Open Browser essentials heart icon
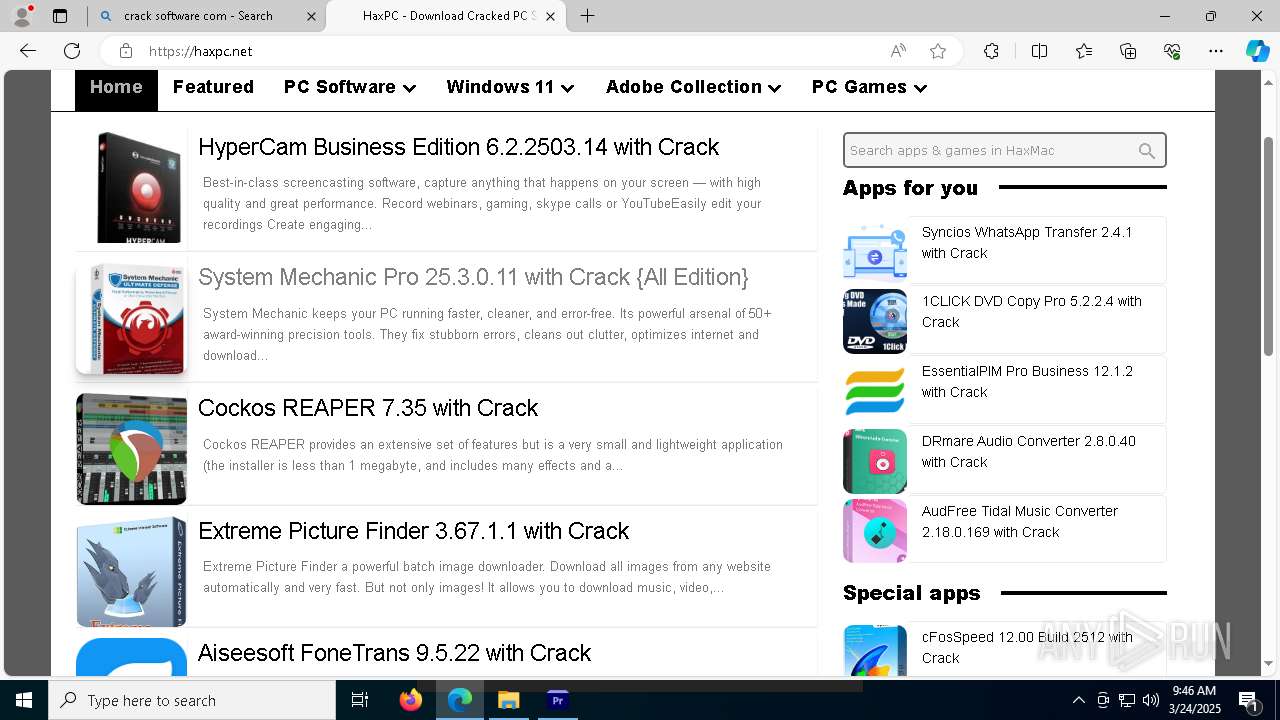Screen dimensions: 1280x720 1172,51
